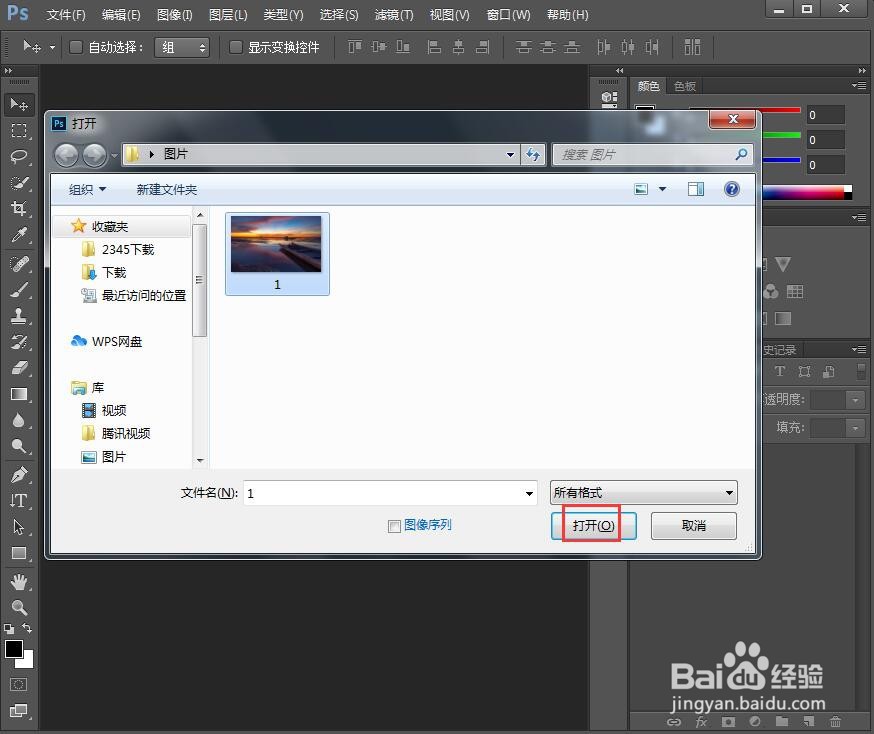
Task: Select the Gradient tool
Action: coord(19,394)
